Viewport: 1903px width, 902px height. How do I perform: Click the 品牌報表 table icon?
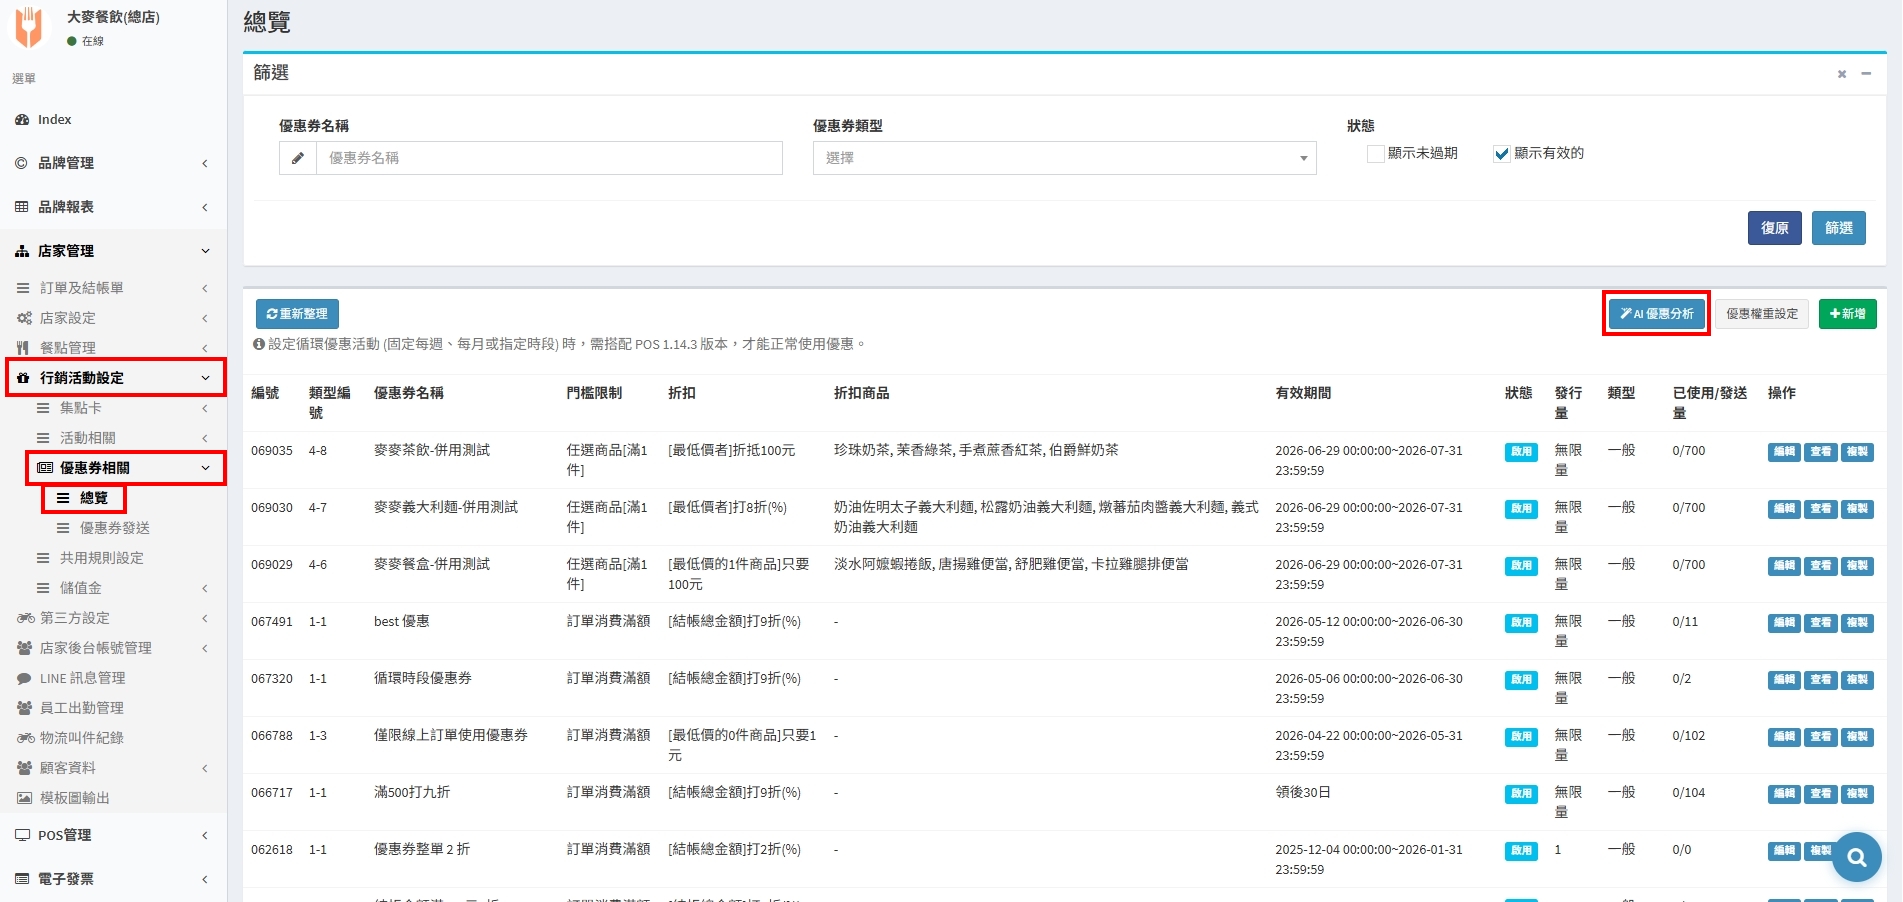pyautogui.click(x=21, y=207)
